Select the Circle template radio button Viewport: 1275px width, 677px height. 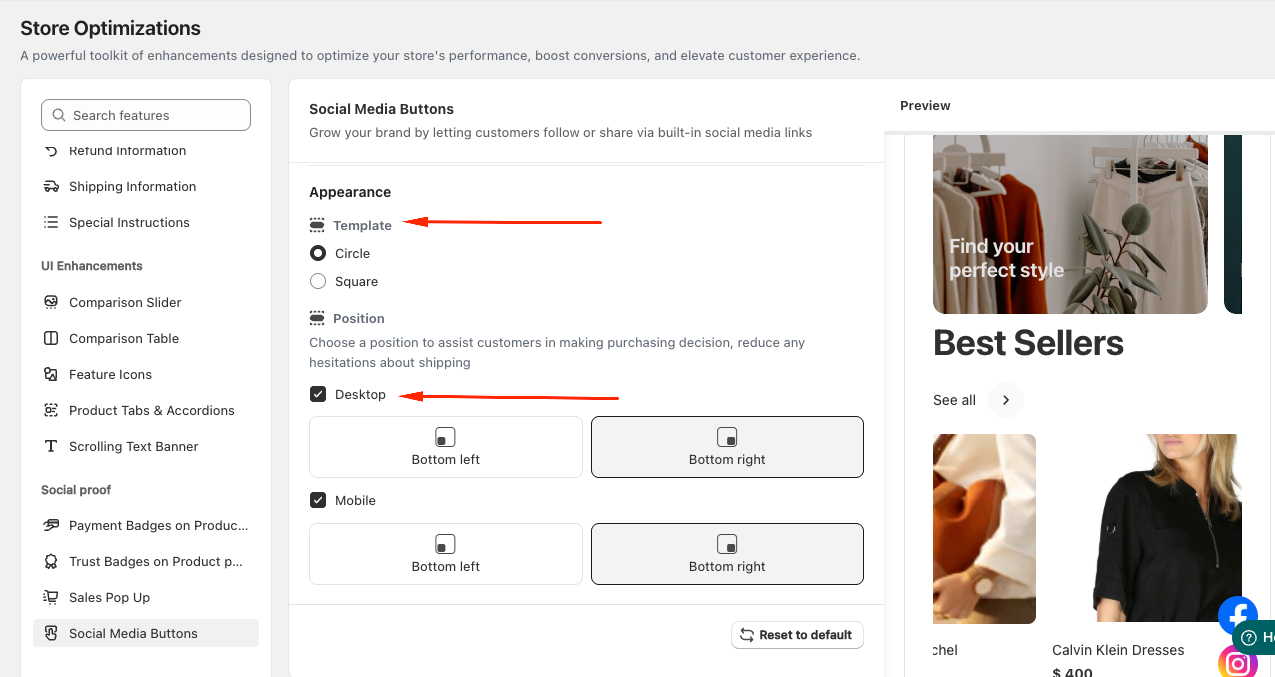pyautogui.click(x=318, y=253)
